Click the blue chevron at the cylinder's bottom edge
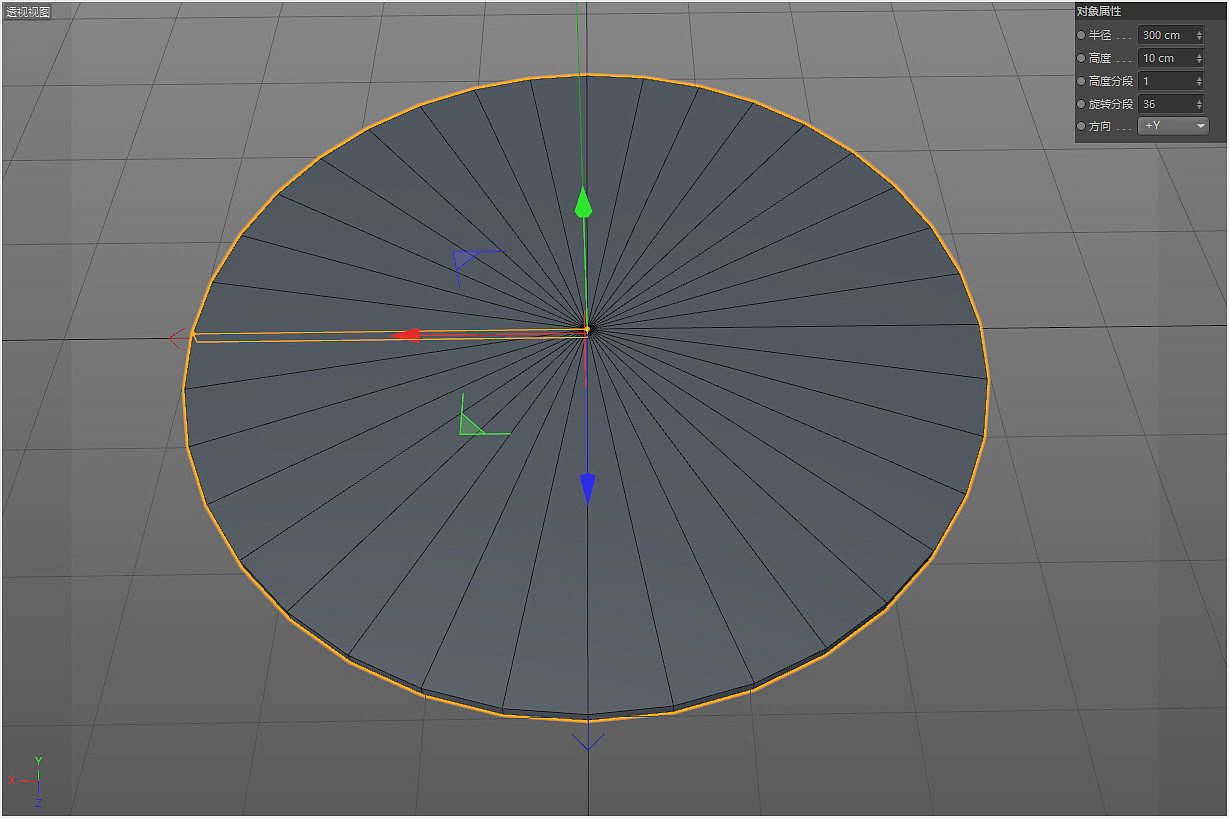This screenshot has height=818, width=1229. (x=587, y=741)
